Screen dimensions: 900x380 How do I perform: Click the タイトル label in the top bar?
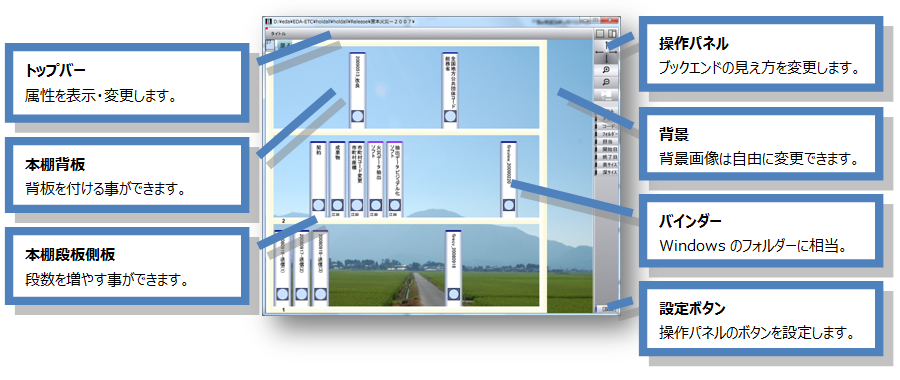[x=278, y=34]
